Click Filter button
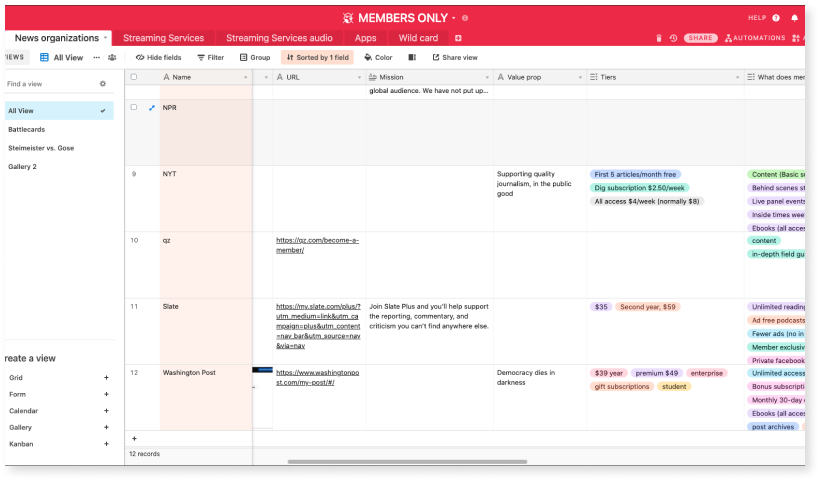Screen dimensions: 821x481 point(210,58)
